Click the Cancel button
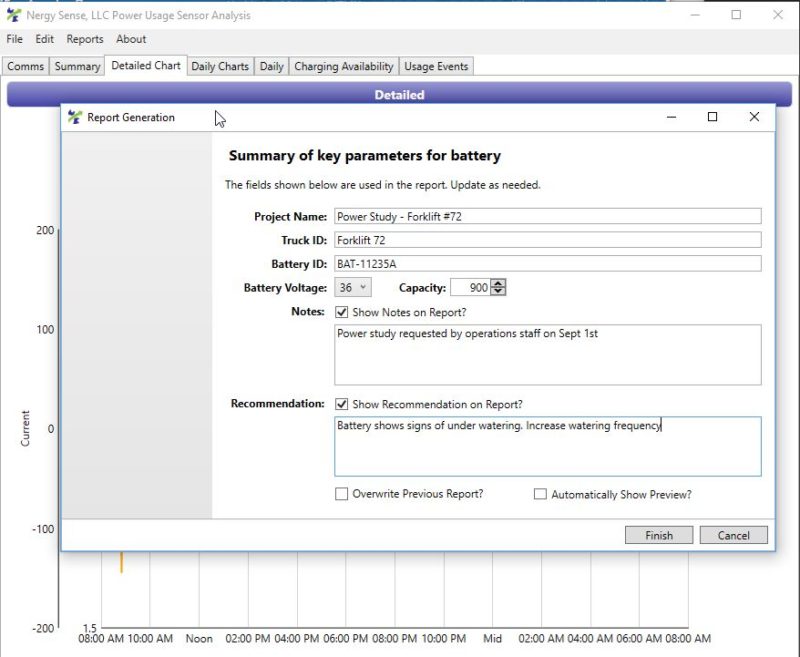The width and height of the screenshot is (800, 657). (x=733, y=535)
